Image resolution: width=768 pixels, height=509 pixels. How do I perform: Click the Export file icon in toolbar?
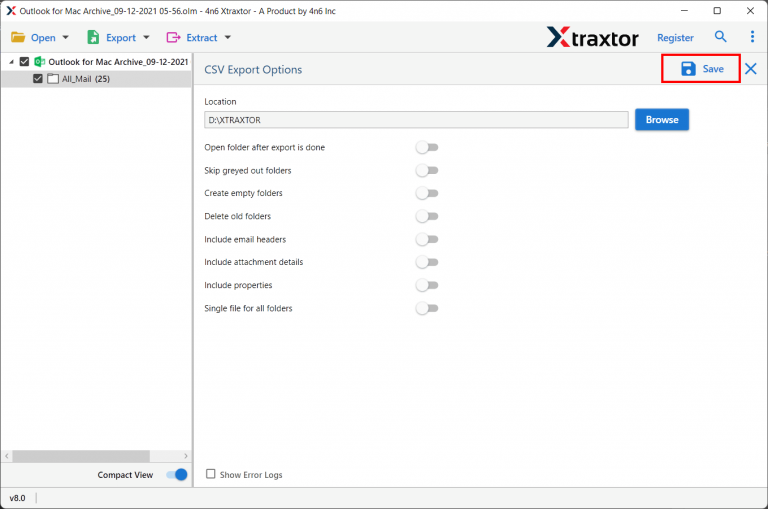click(x=93, y=38)
